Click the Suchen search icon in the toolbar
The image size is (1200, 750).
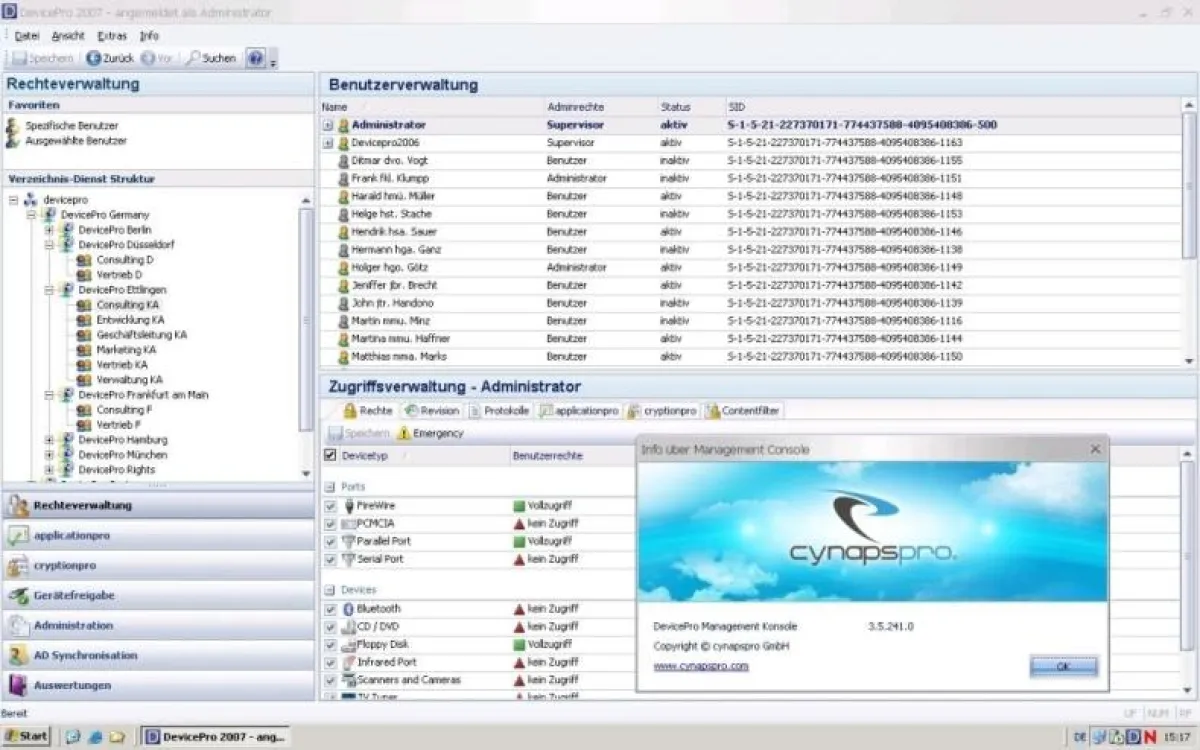tap(193, 58)
